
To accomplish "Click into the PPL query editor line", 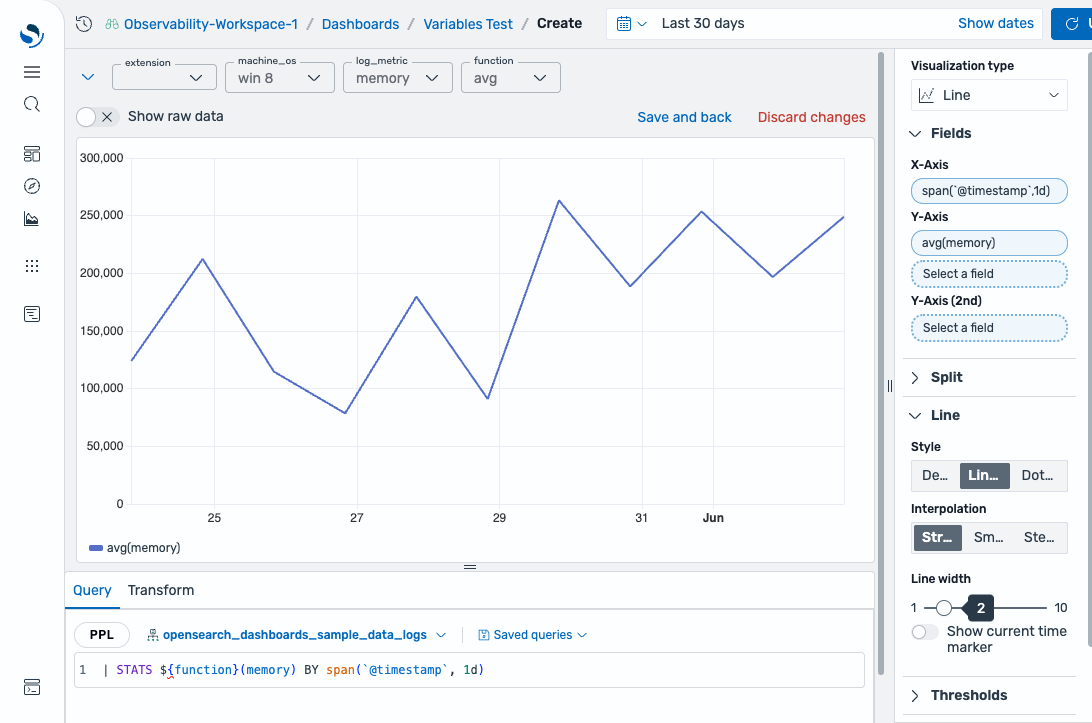I will pos(469,670).
